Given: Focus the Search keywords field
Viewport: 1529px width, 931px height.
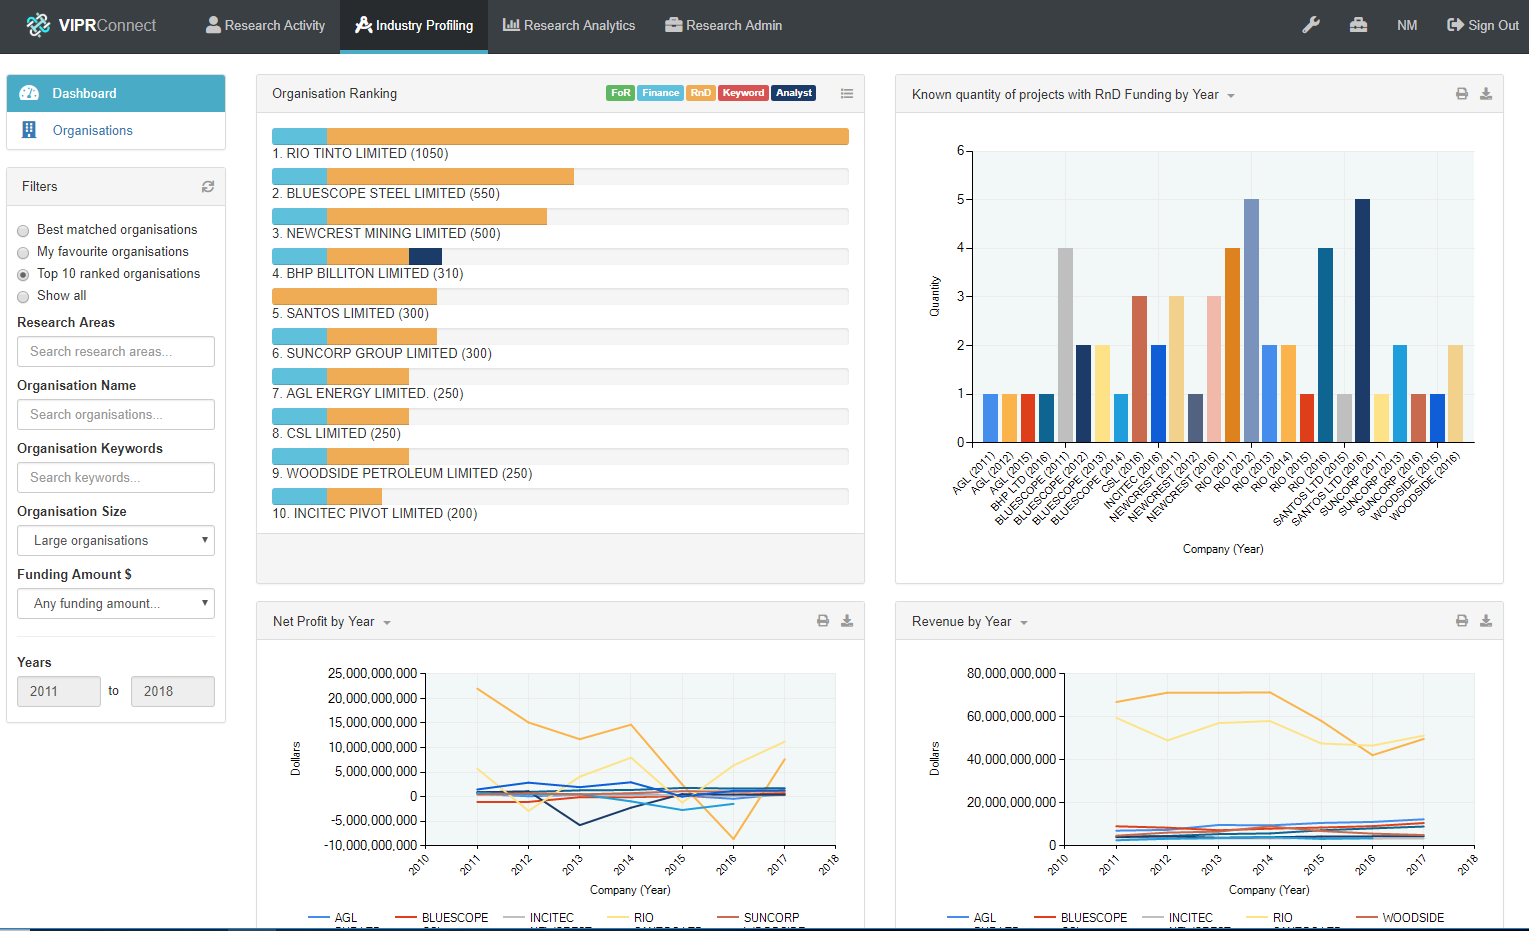Looking at the screenshot, I should 116,477.
